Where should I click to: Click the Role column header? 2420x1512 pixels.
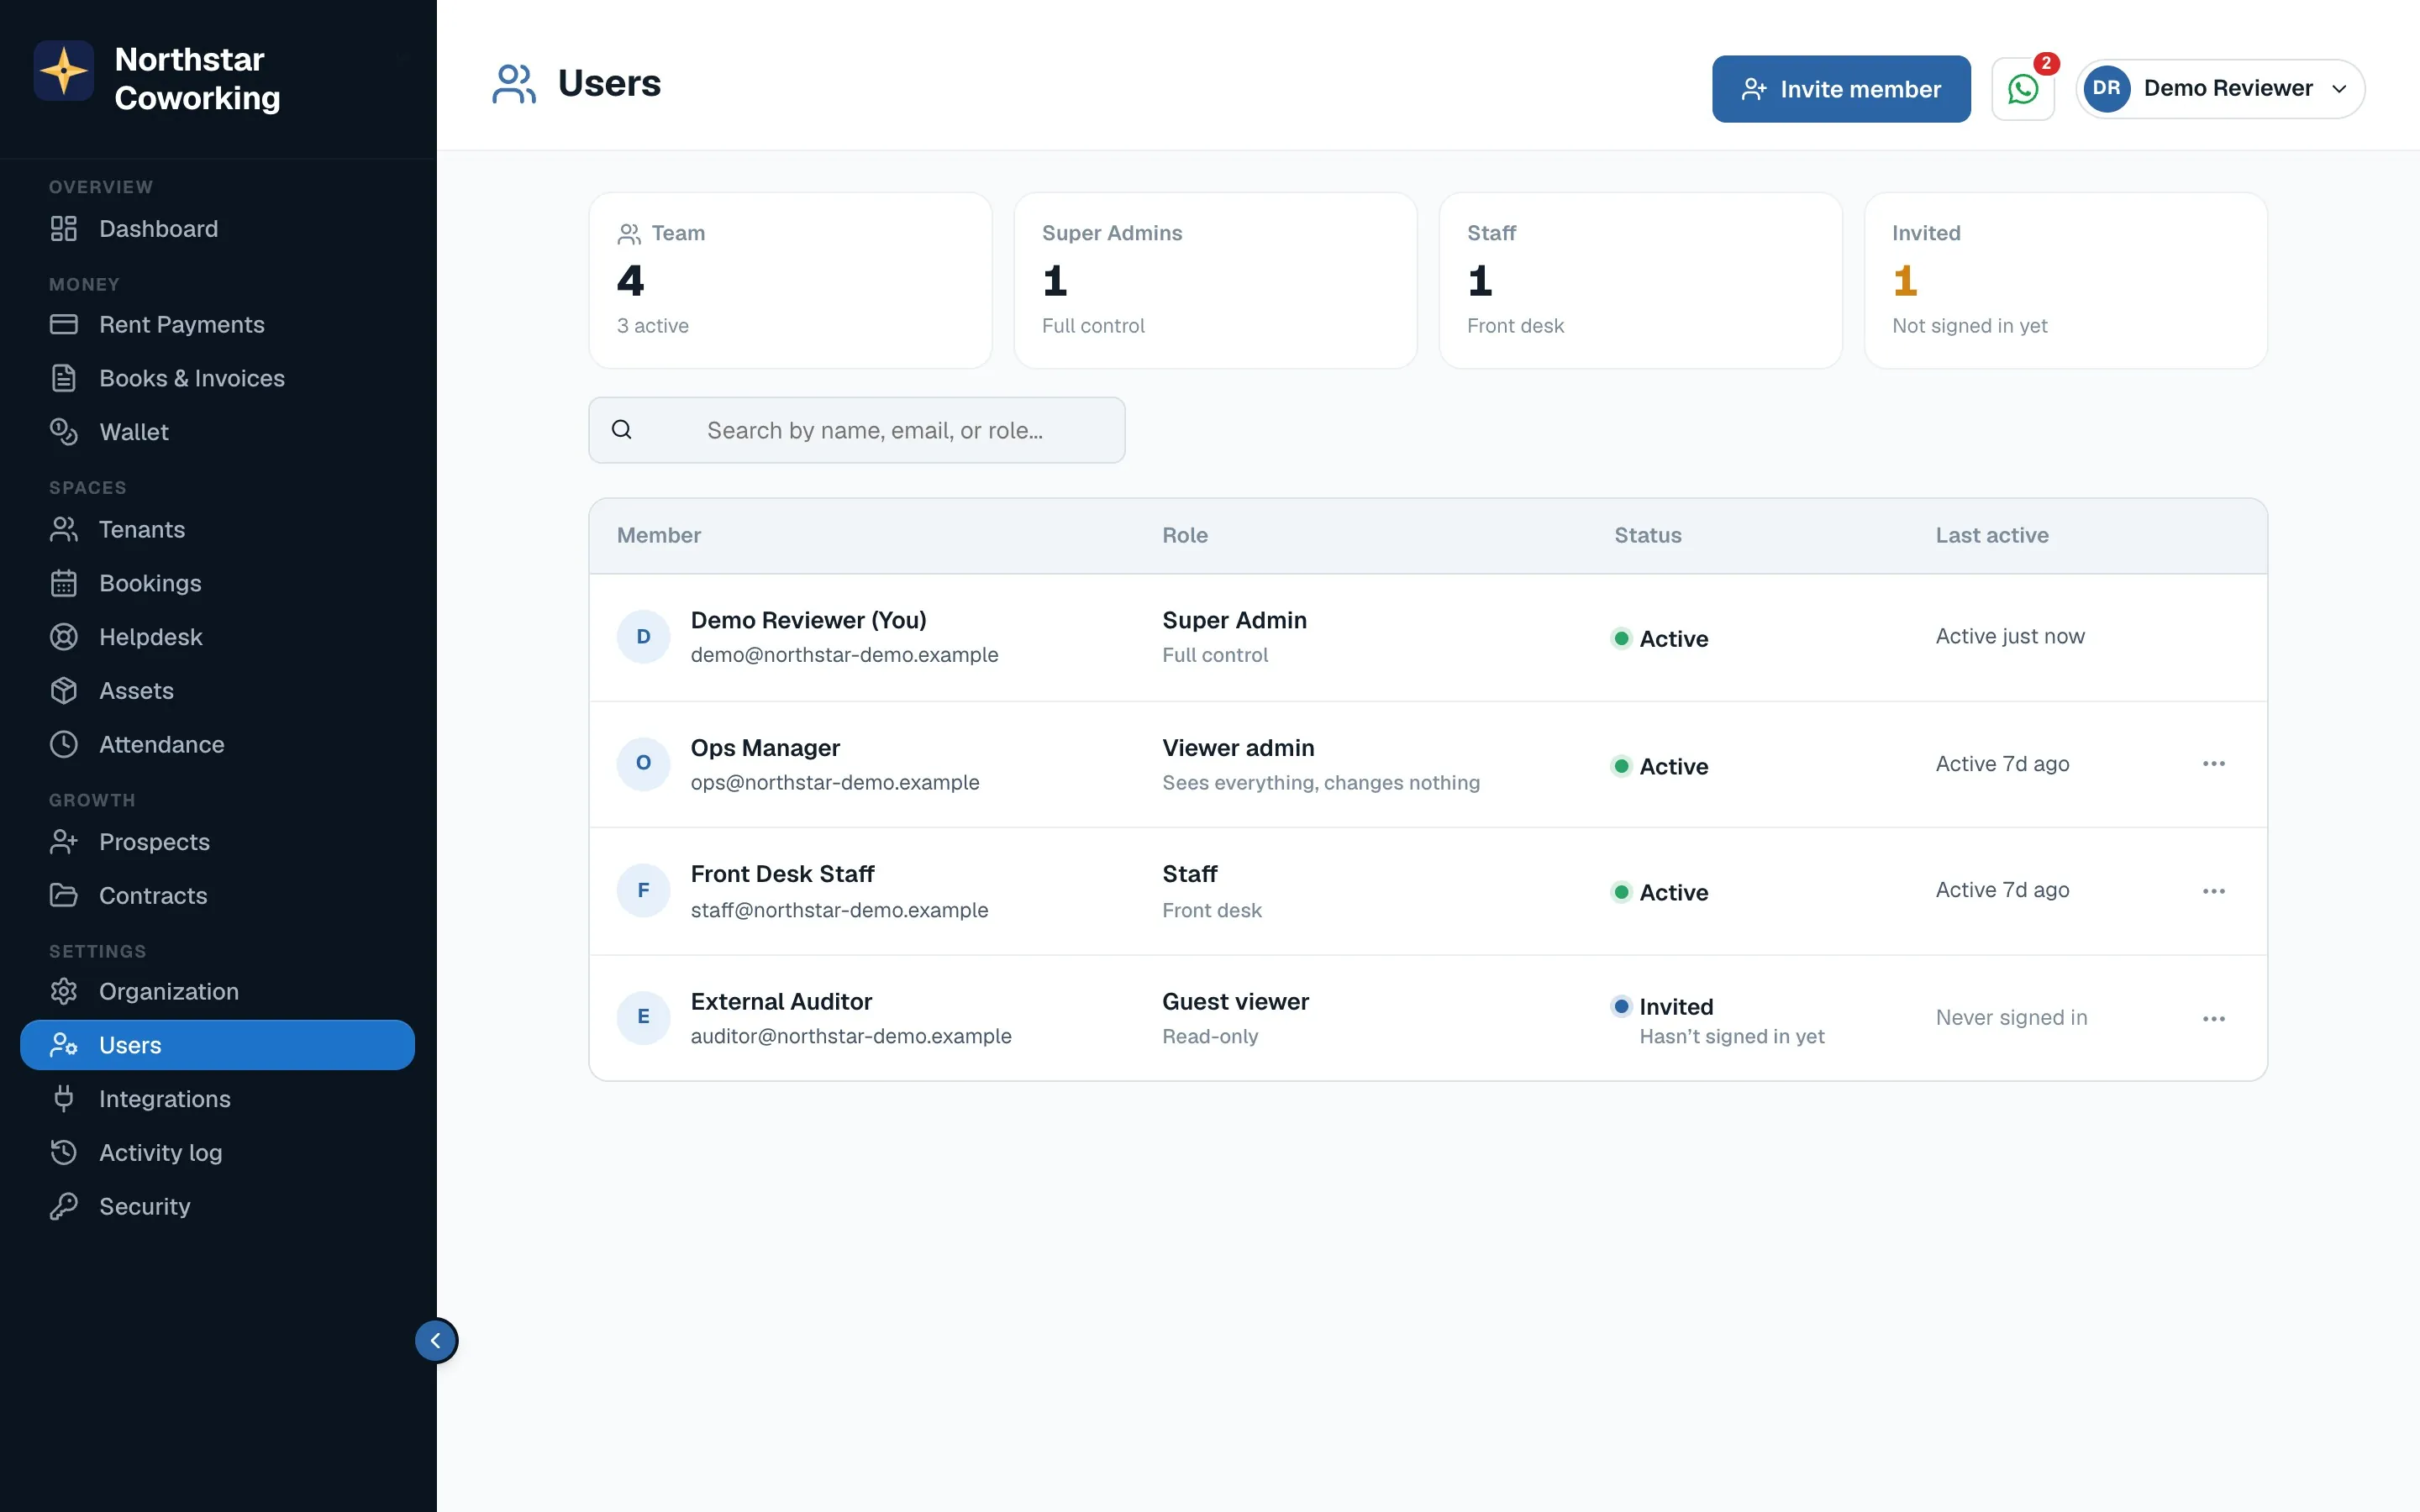(x=1185, y=536)
